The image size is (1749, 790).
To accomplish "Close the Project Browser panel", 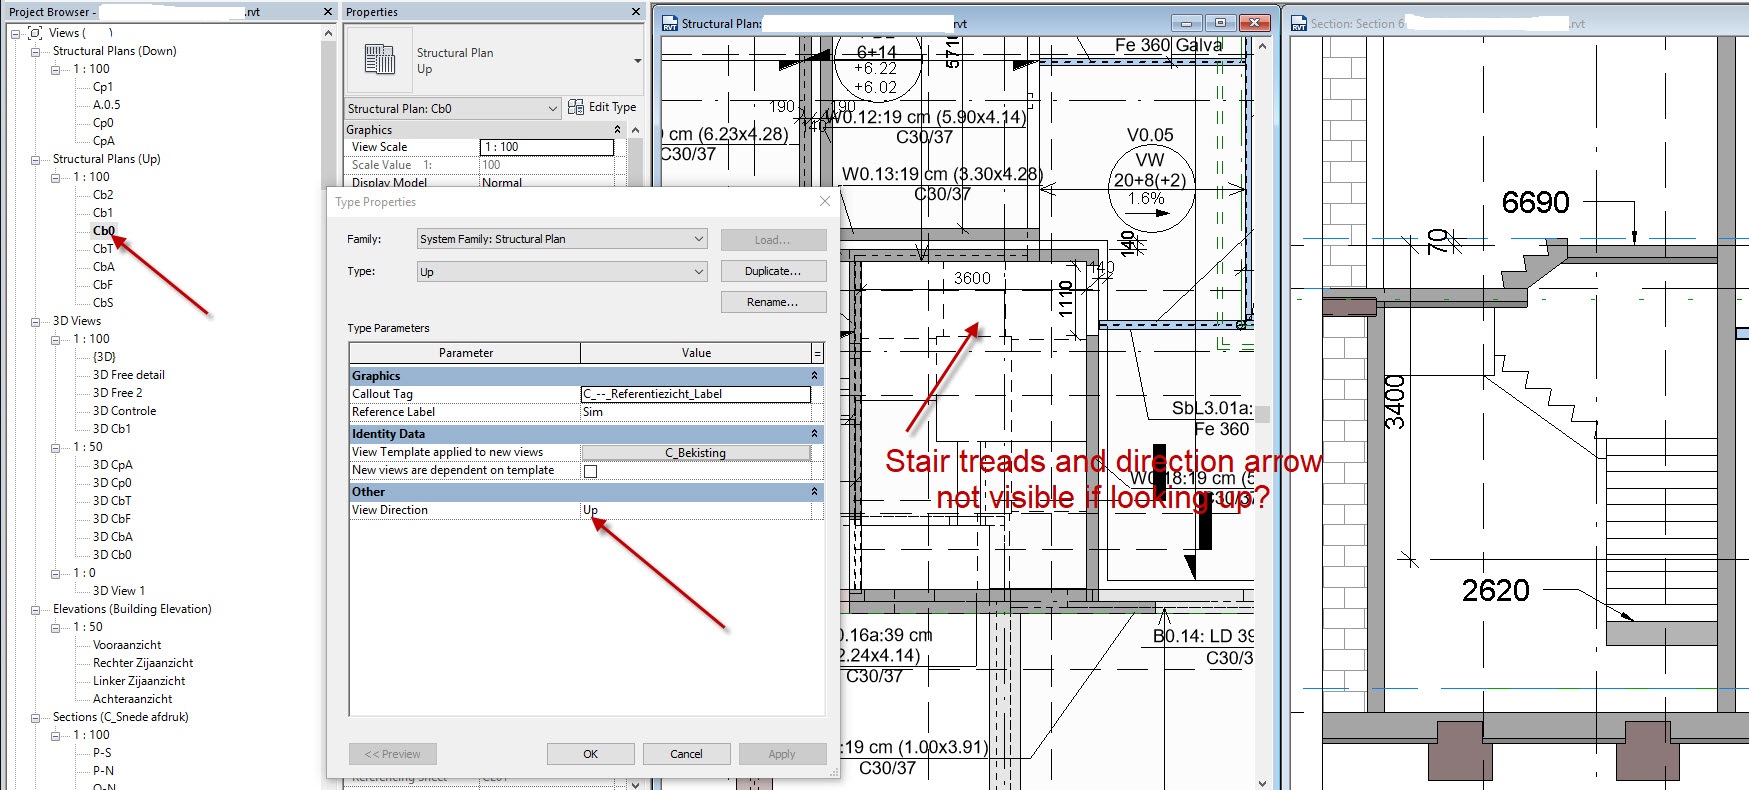I will coord(328,12).
